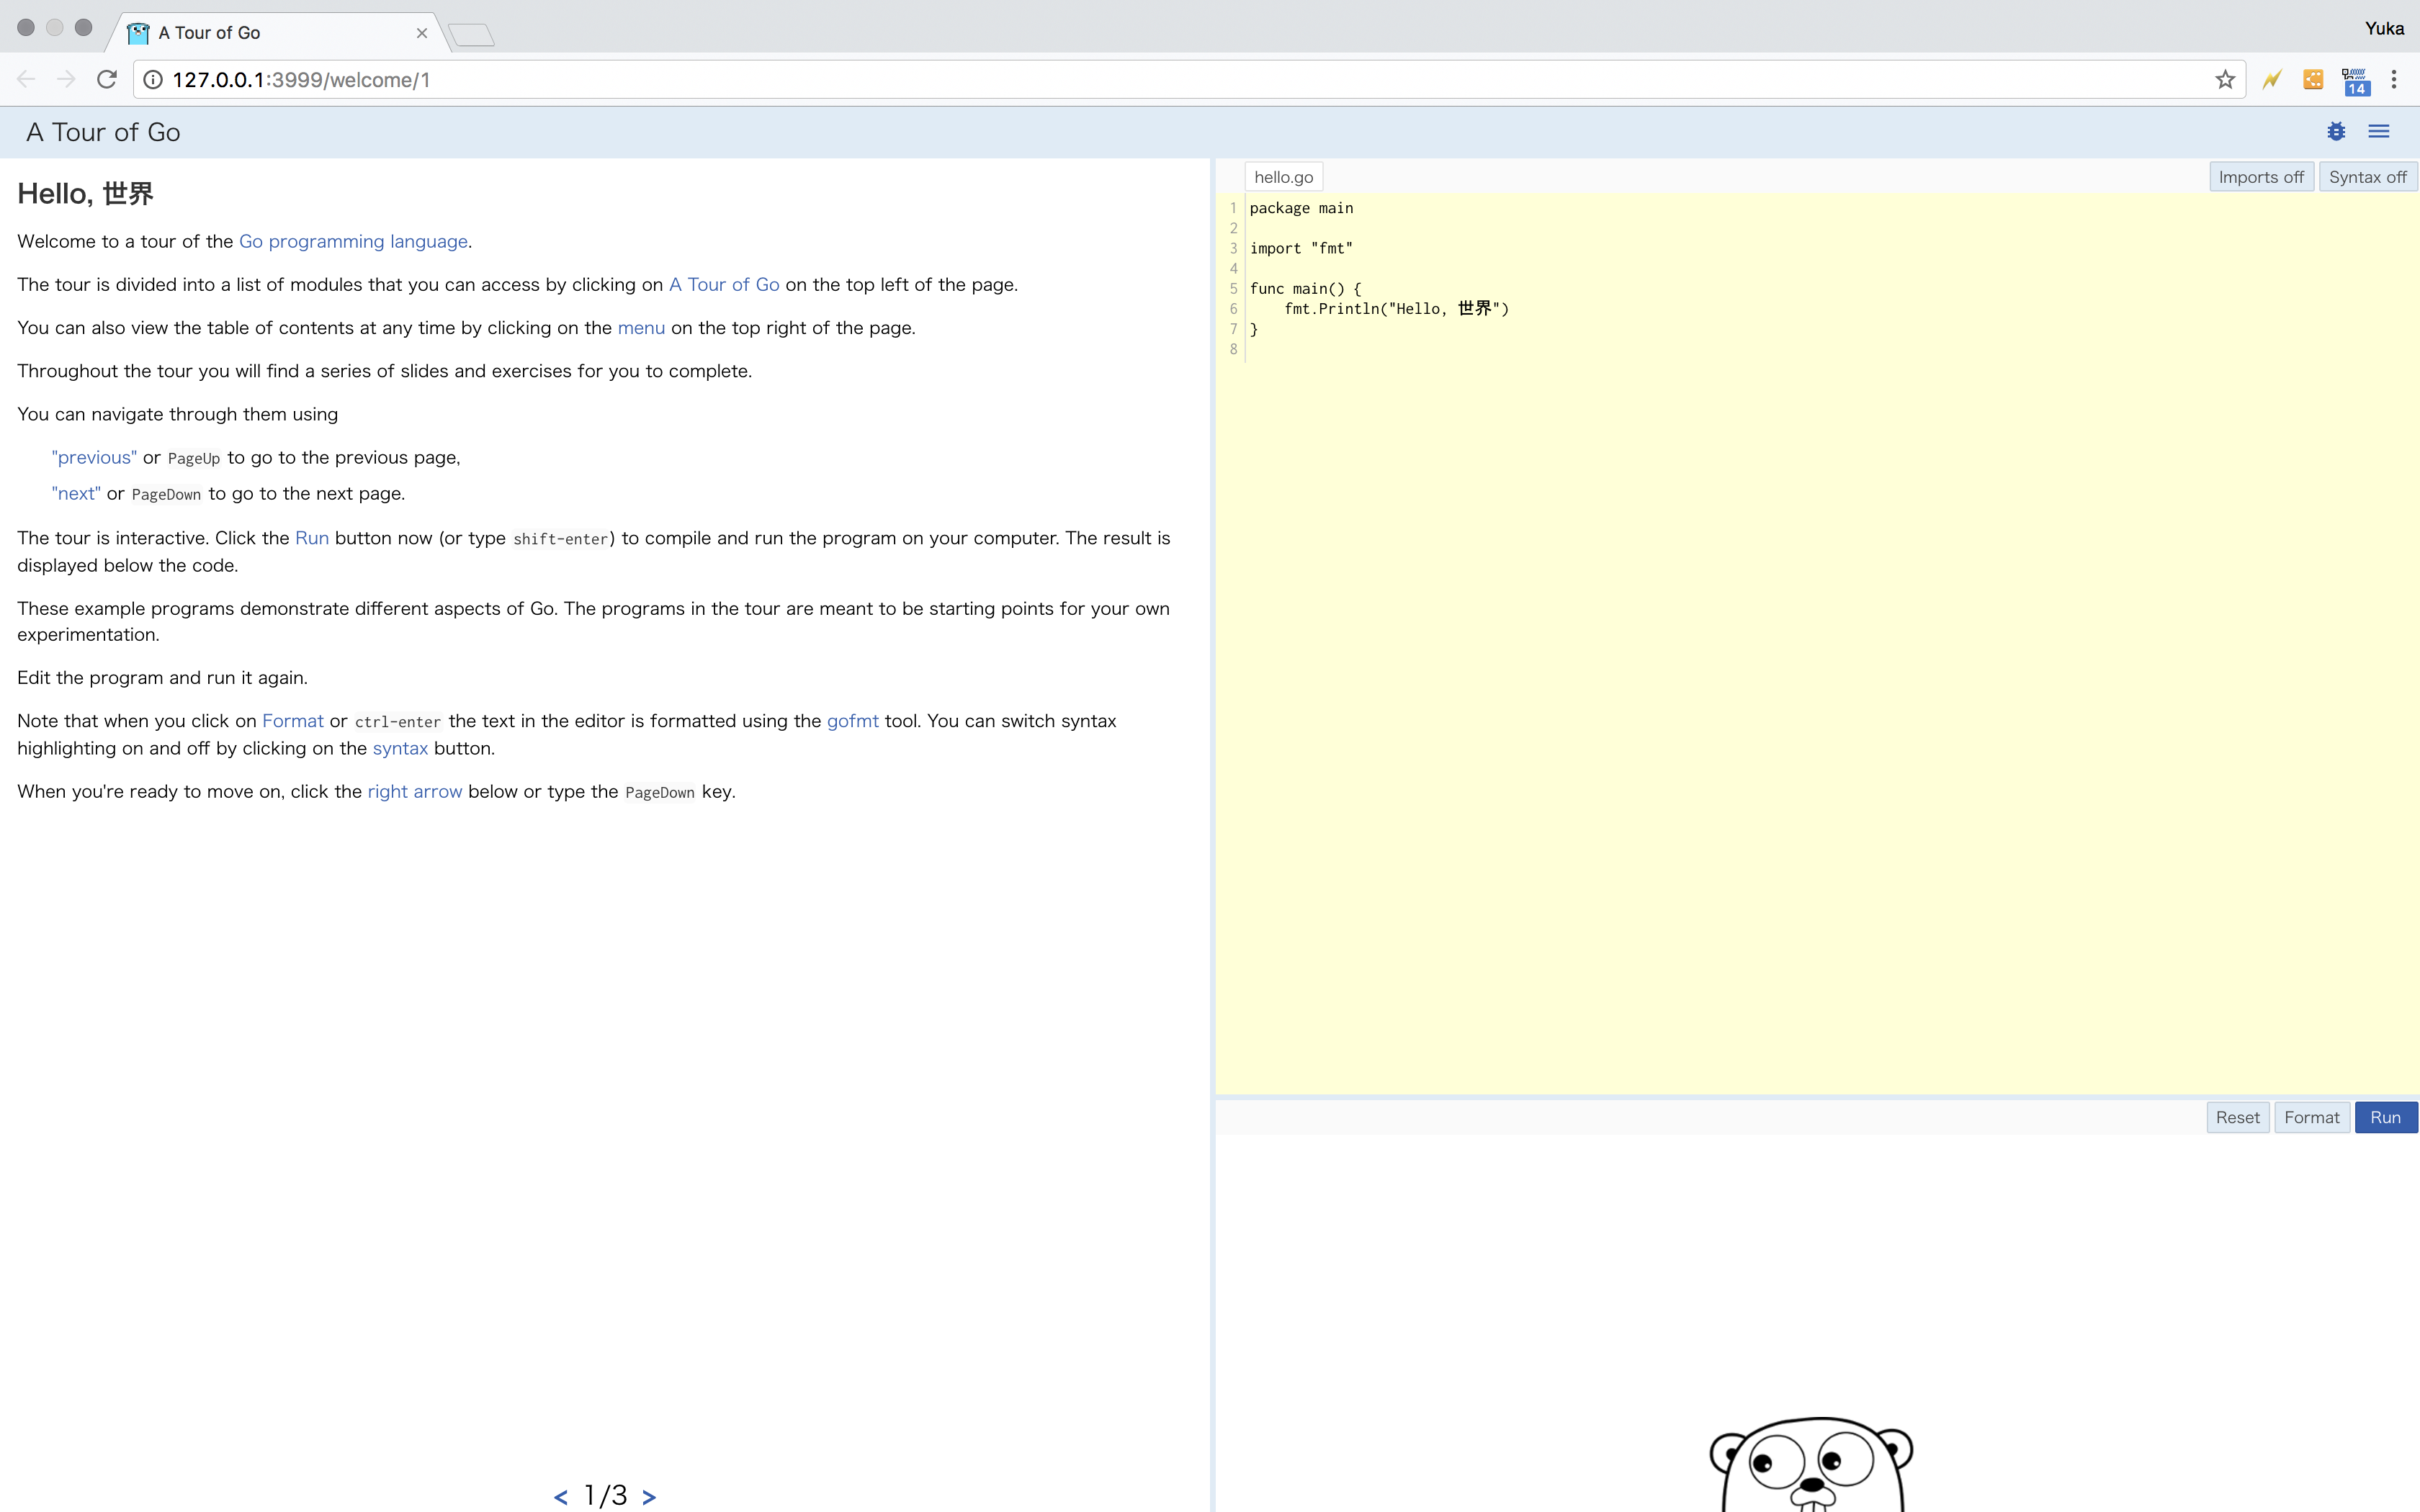Click the yellow lightning extension icon

click(2272, 80)
